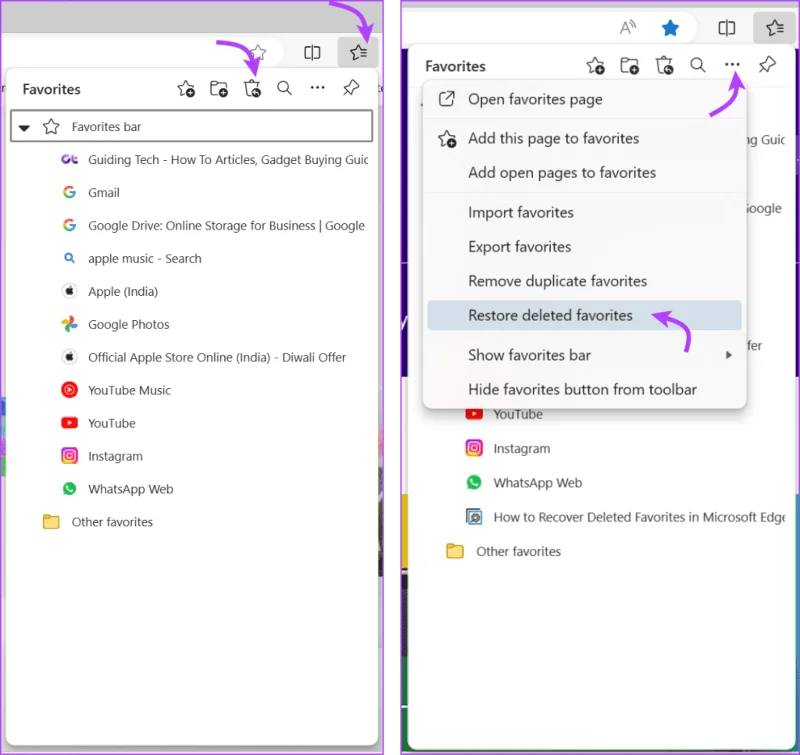Open the YouTube favorite in left panel
Image resolution: width=800 pixels, height=755 pixels.
[98, 423]
